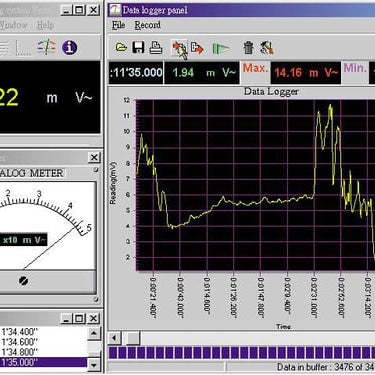Image resolution: width=375 pixels, height=375 pixels.
Task: Click list scrollbar down arrow
Action: click(94, 365)
